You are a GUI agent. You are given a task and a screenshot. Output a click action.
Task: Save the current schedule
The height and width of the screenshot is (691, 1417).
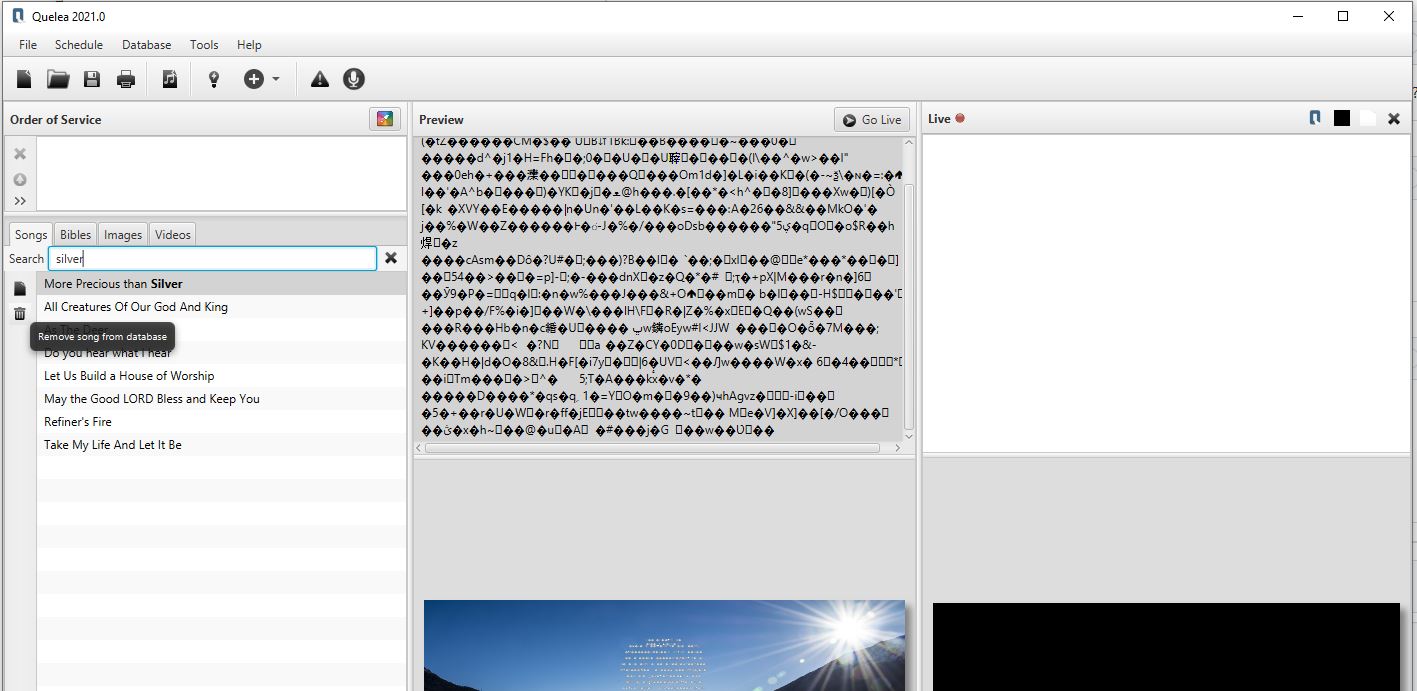pos(92,78)
